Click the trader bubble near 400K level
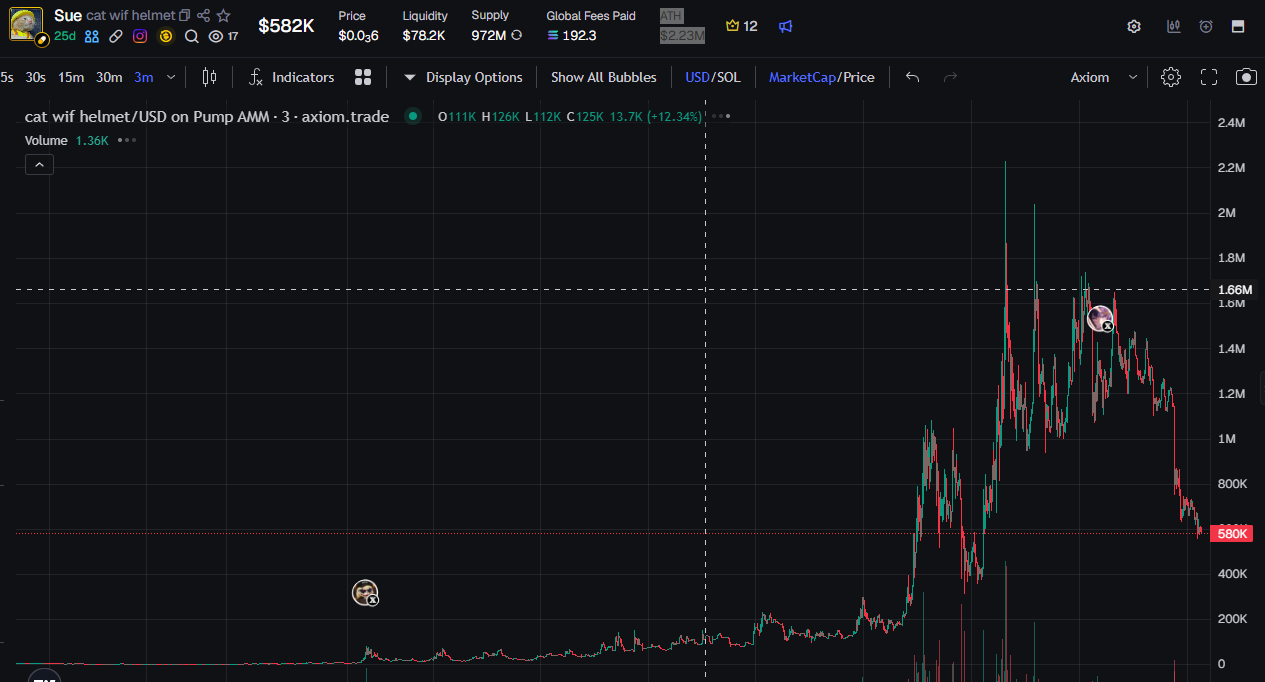Screen dimensions: 1265x682 click(x=366, y=593)
